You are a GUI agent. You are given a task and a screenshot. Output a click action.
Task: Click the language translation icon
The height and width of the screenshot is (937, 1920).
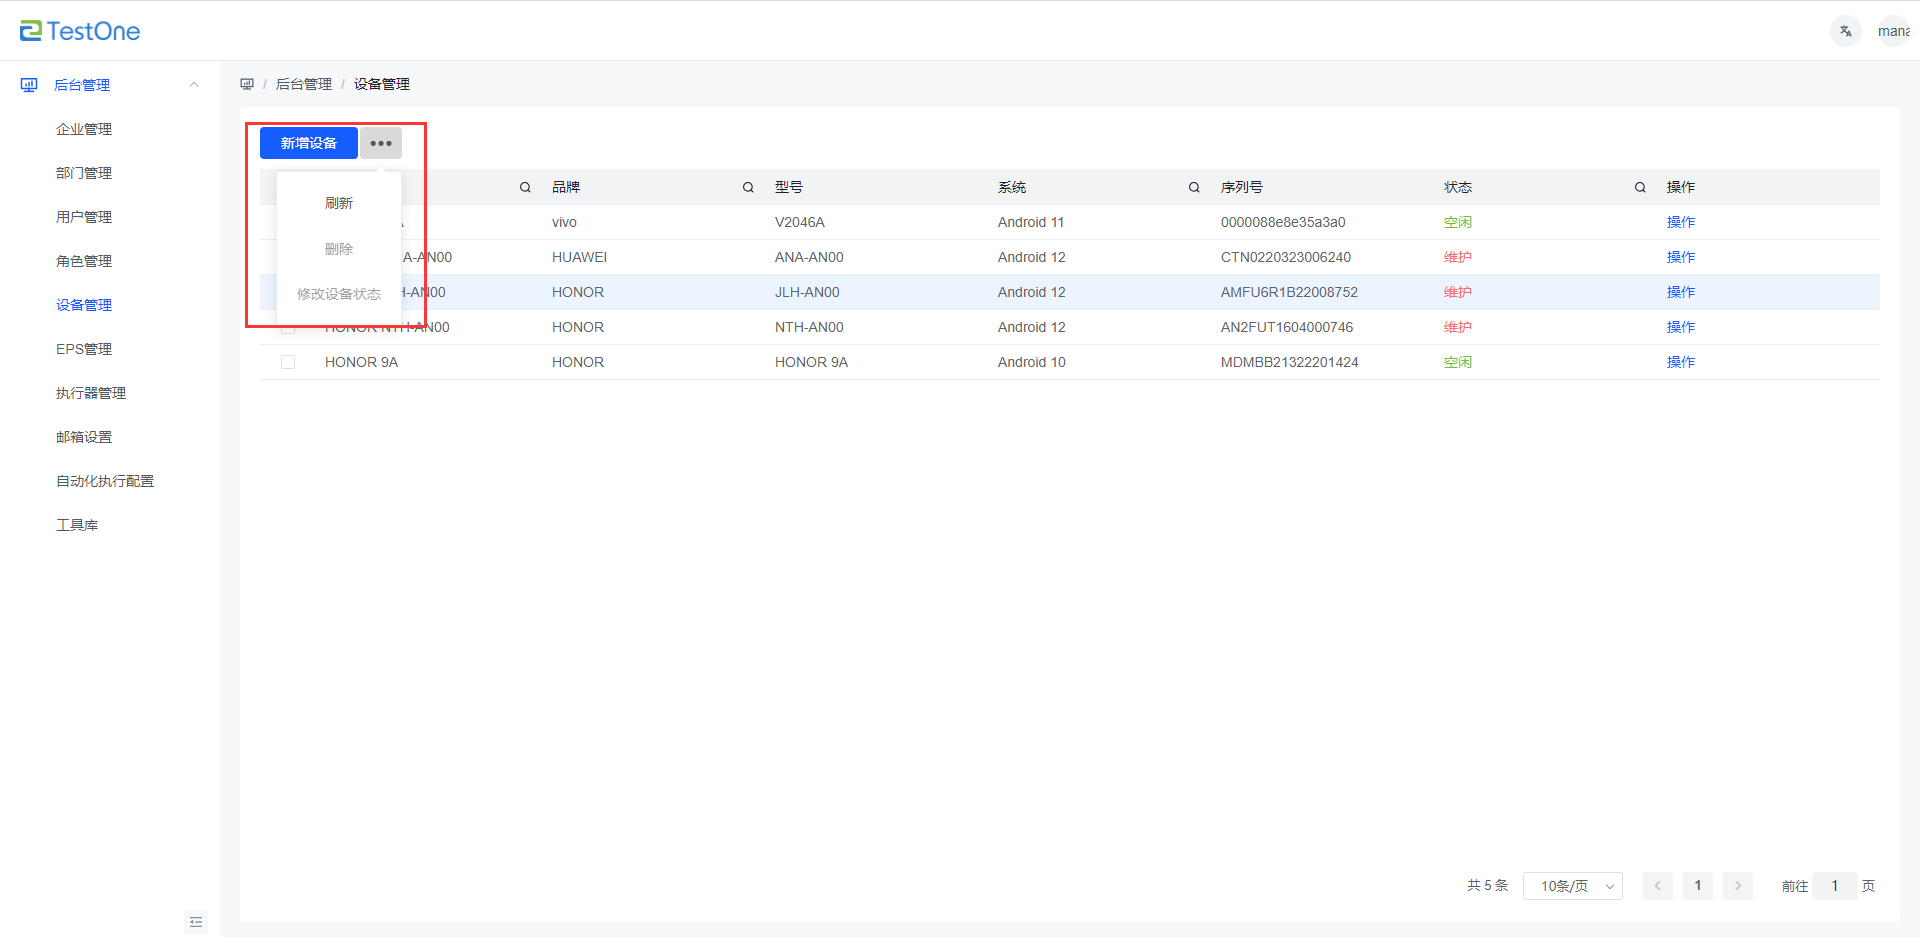pos(1845,31)
